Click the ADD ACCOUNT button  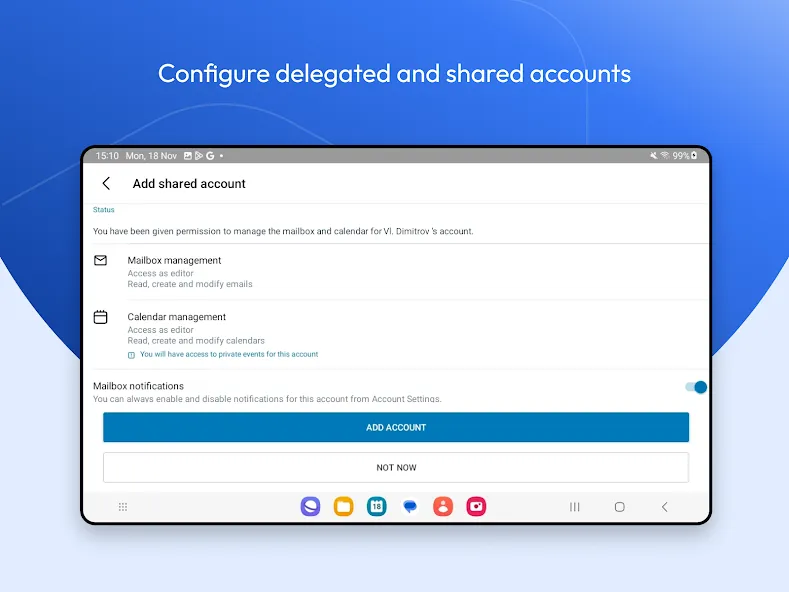396,427
